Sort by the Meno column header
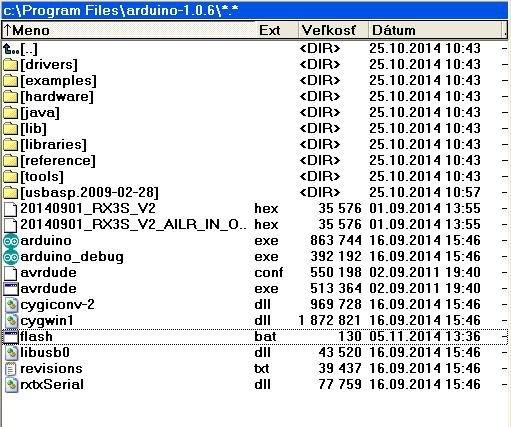 coord(129,30)
